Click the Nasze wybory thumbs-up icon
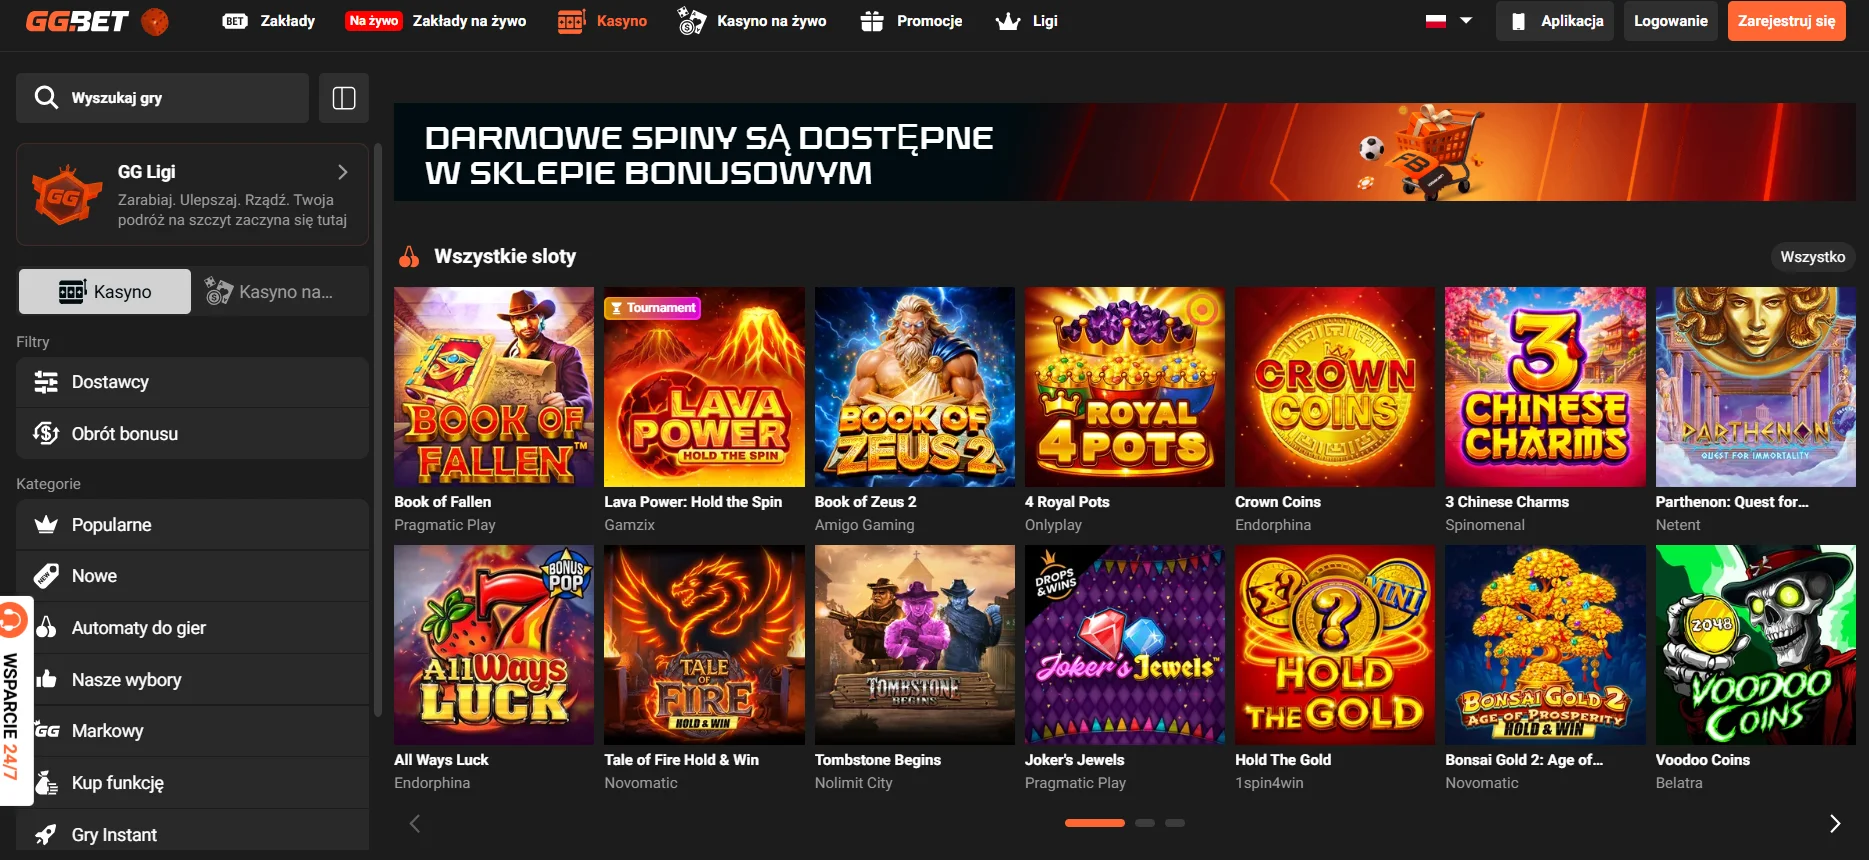 pos(46,679)
